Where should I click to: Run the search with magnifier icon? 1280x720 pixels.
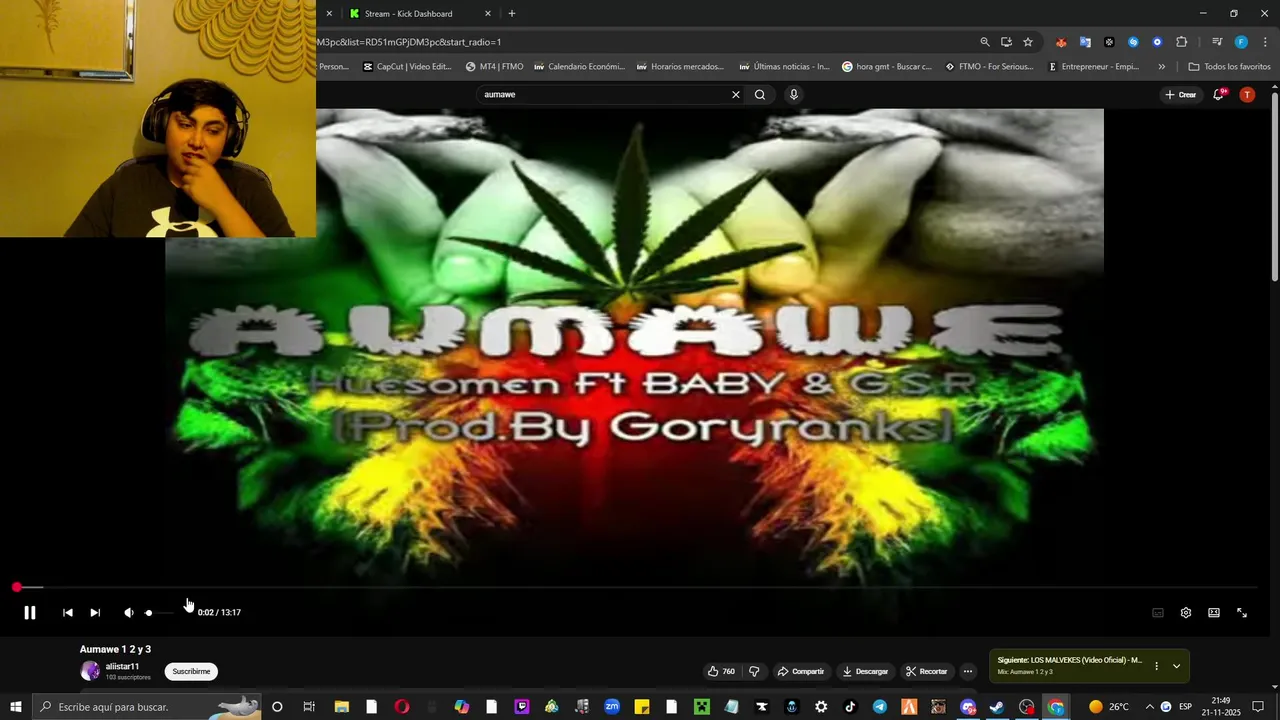[x=760, y=95]
